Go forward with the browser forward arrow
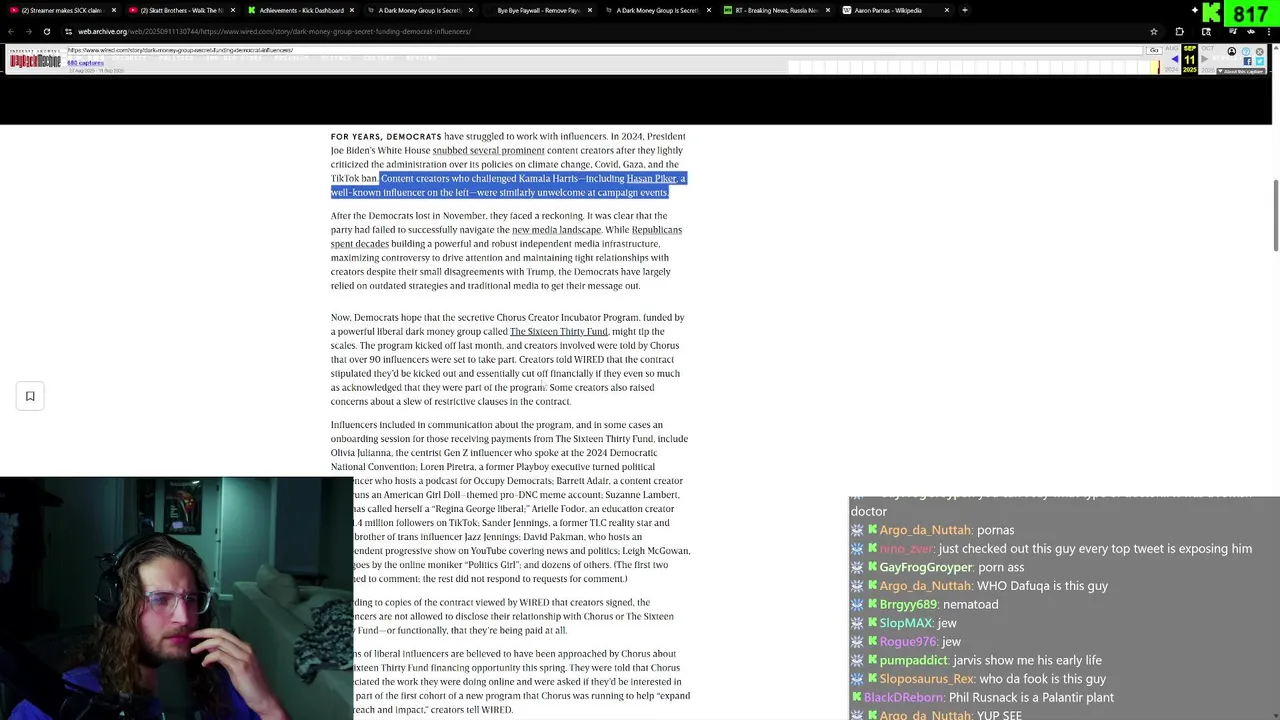1280x720 pixels. point(28,31)
